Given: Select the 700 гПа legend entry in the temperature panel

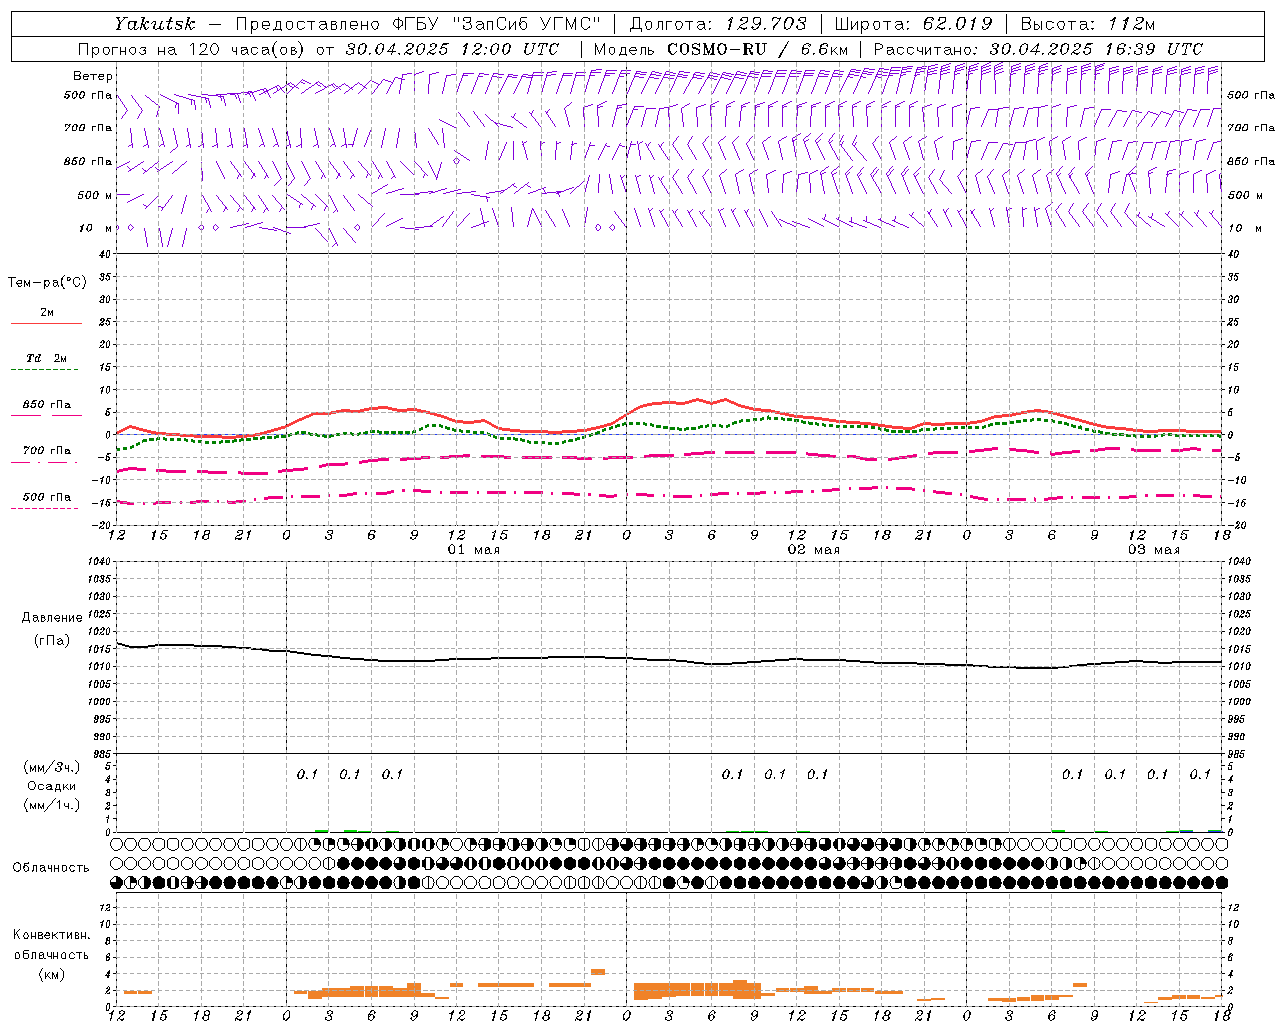Looking at the screenshot, I should (x=47, y=451).
